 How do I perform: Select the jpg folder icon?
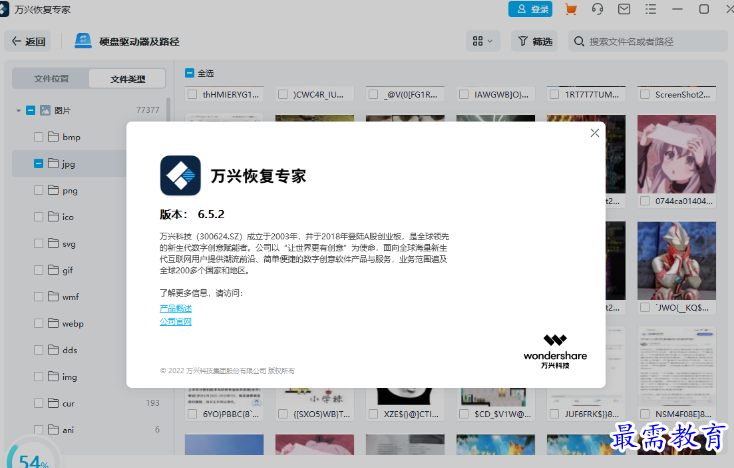[53, 163]
